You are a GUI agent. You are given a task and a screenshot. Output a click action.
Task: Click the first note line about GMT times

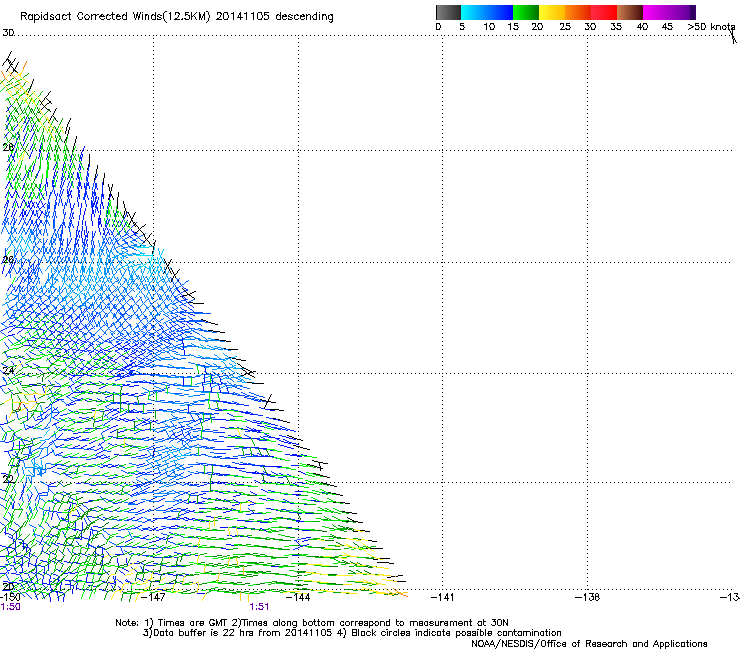(x=312, y=623)
